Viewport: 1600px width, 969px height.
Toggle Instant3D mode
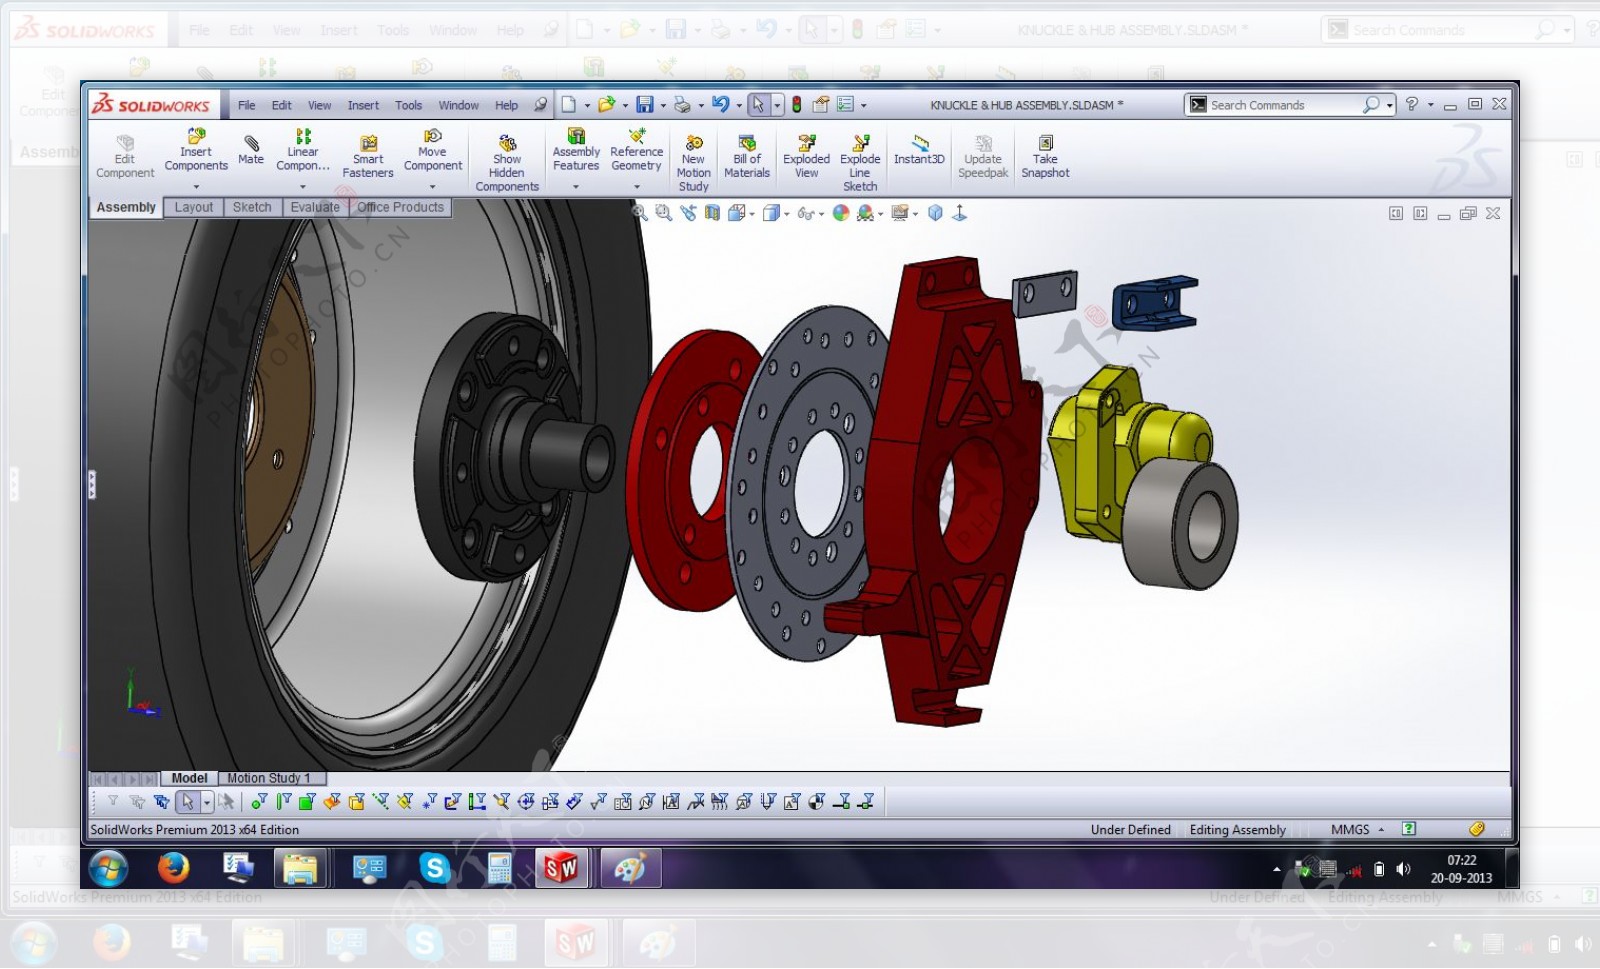click(x=919, y=150)
